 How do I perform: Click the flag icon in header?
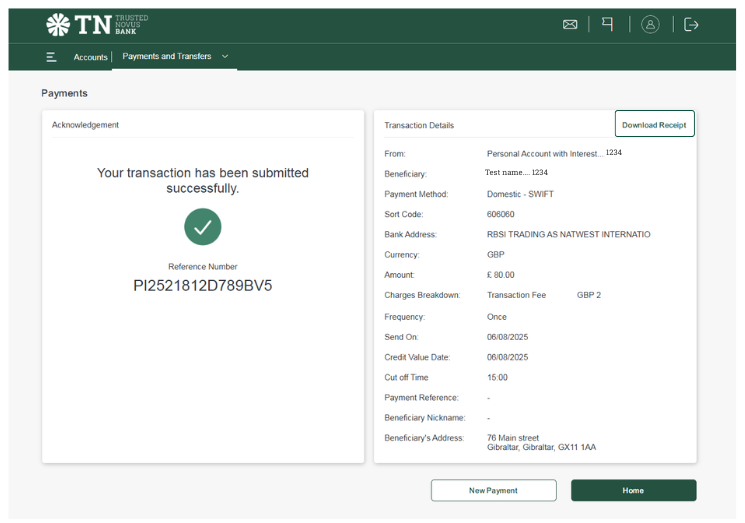point(607,24)
